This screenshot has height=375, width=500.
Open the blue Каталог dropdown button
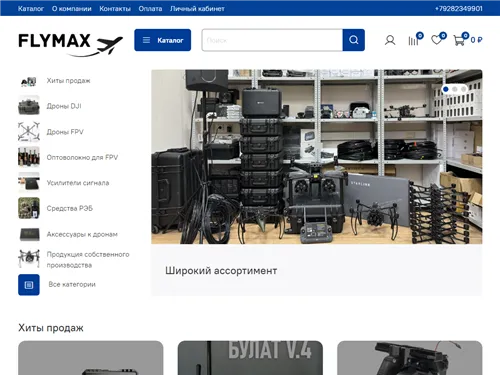pos(163,40)
